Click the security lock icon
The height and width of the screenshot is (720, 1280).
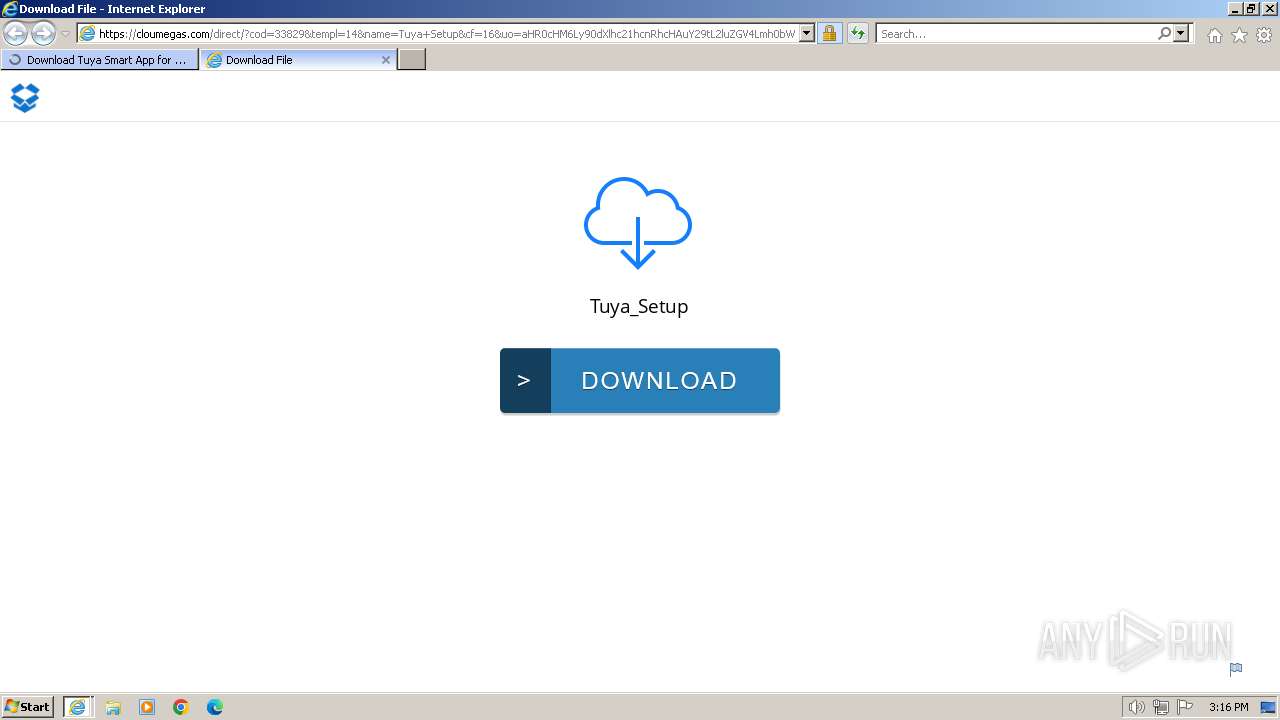(x=829, y=33)
